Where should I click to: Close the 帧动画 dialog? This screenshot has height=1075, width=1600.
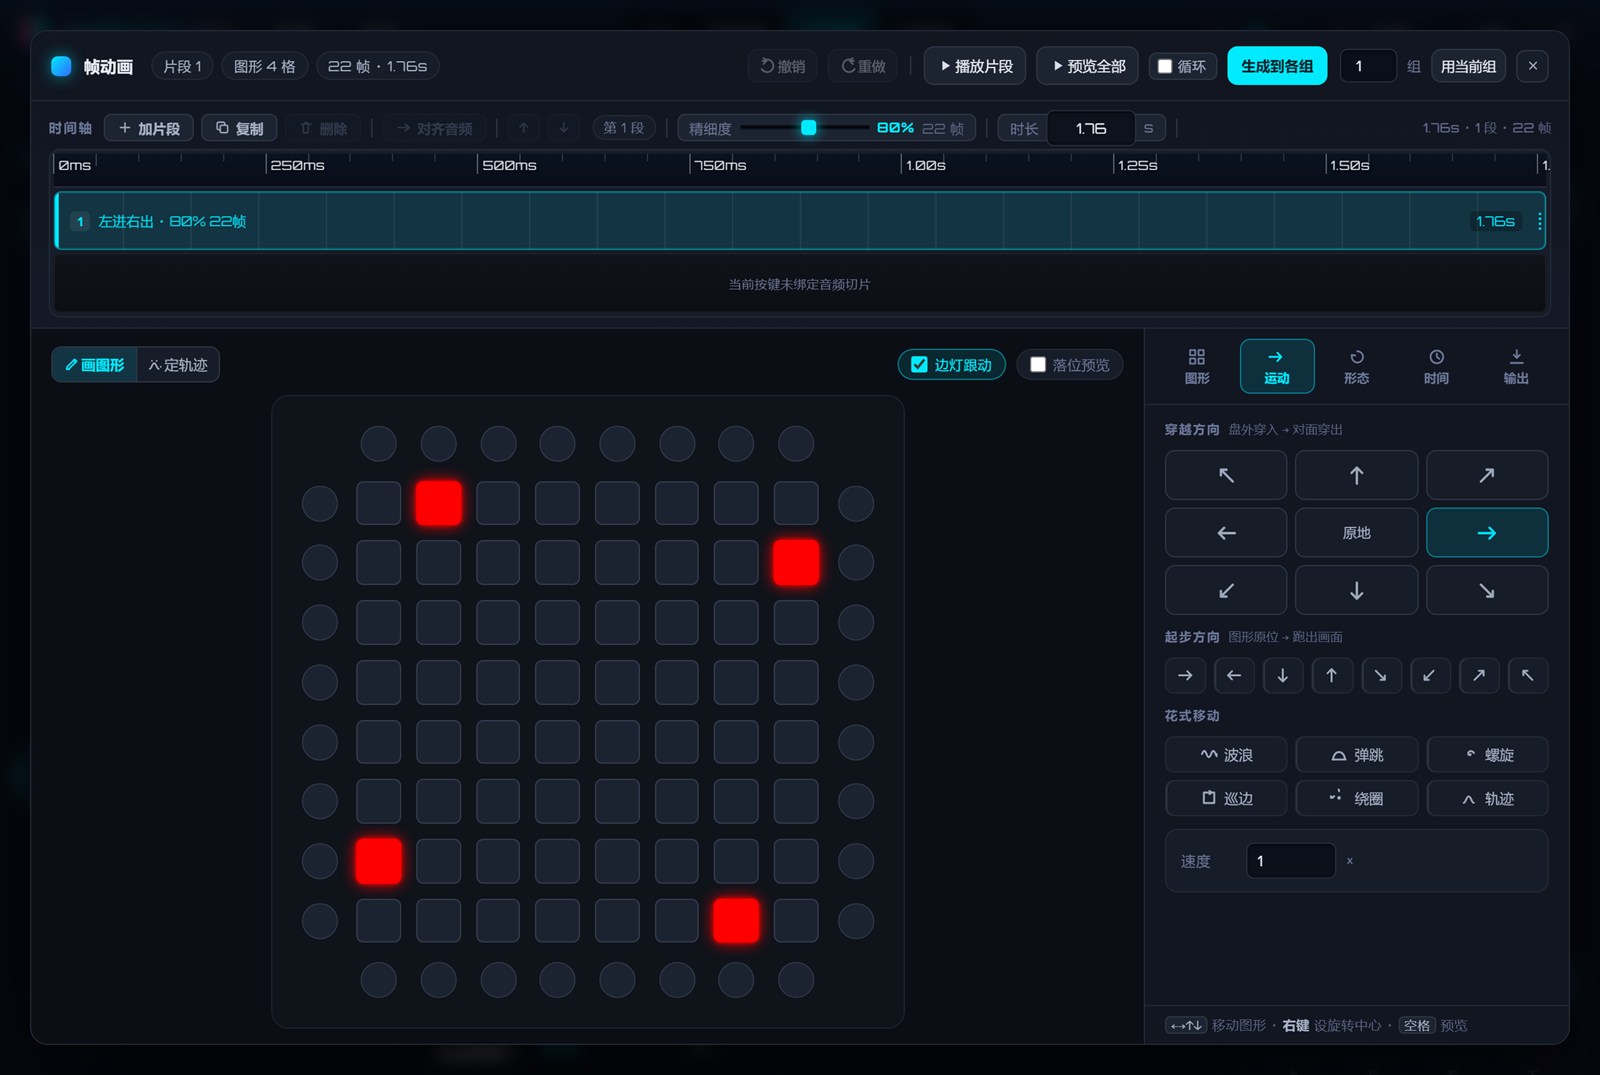(1533, 66)
